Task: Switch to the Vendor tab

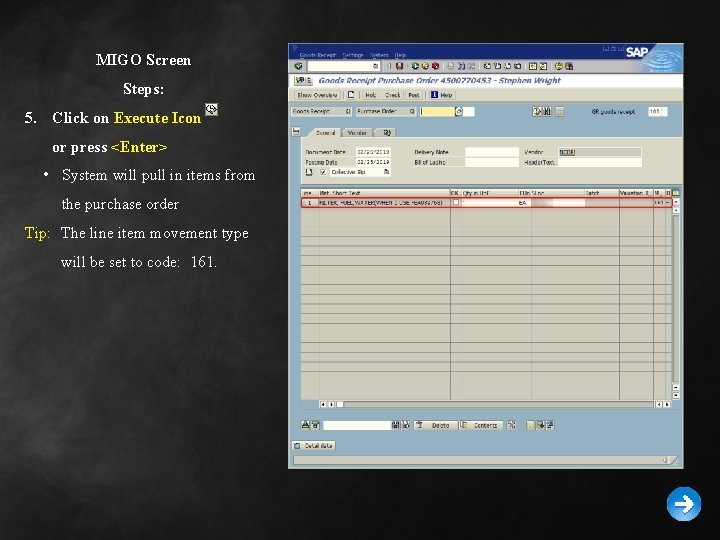Action: point(357,133)
